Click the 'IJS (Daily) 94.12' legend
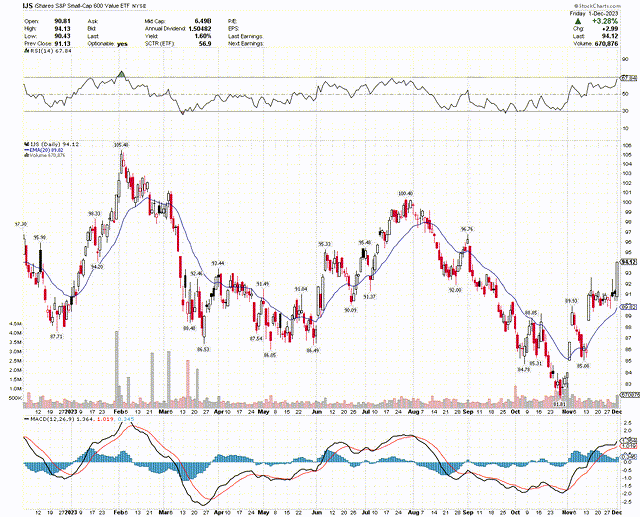The image size is (640, 517). click(54, 144)
